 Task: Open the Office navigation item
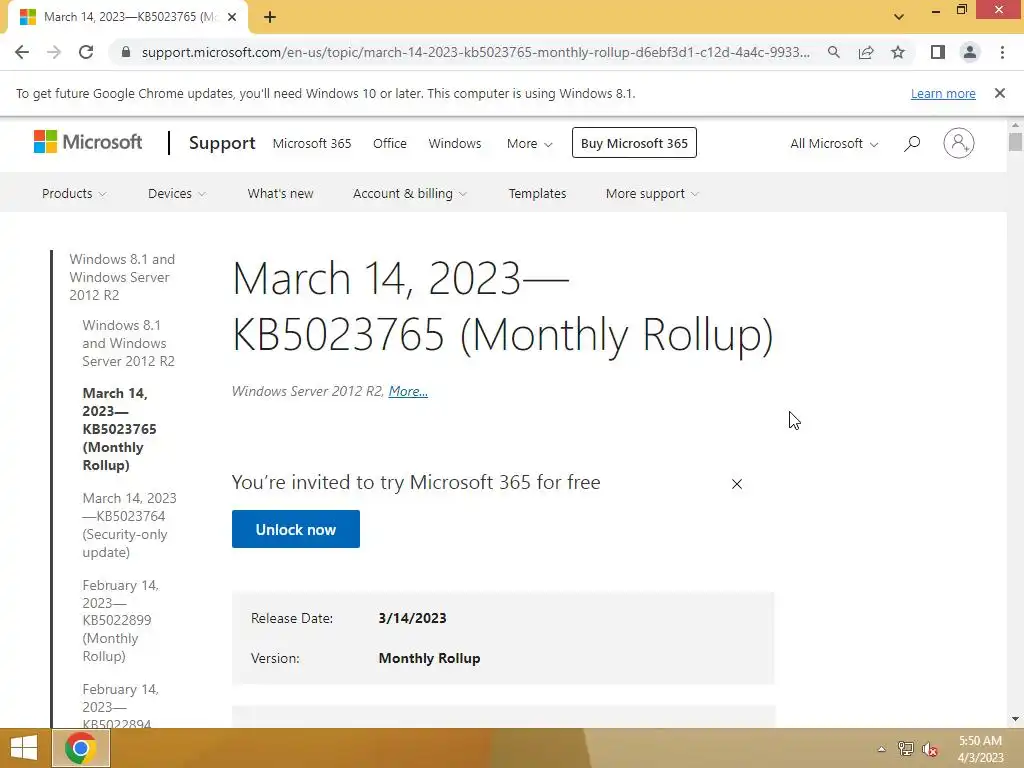(390, 143)
